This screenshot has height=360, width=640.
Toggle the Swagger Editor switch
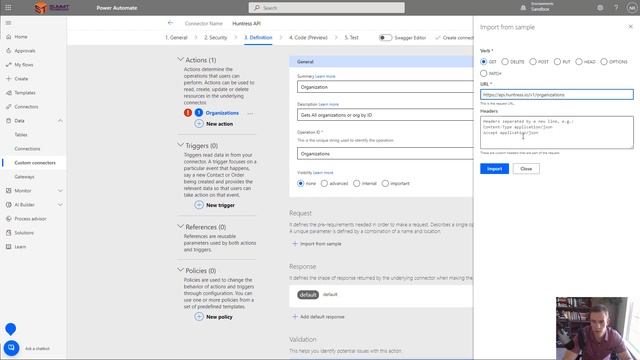(x=385, y=38)
